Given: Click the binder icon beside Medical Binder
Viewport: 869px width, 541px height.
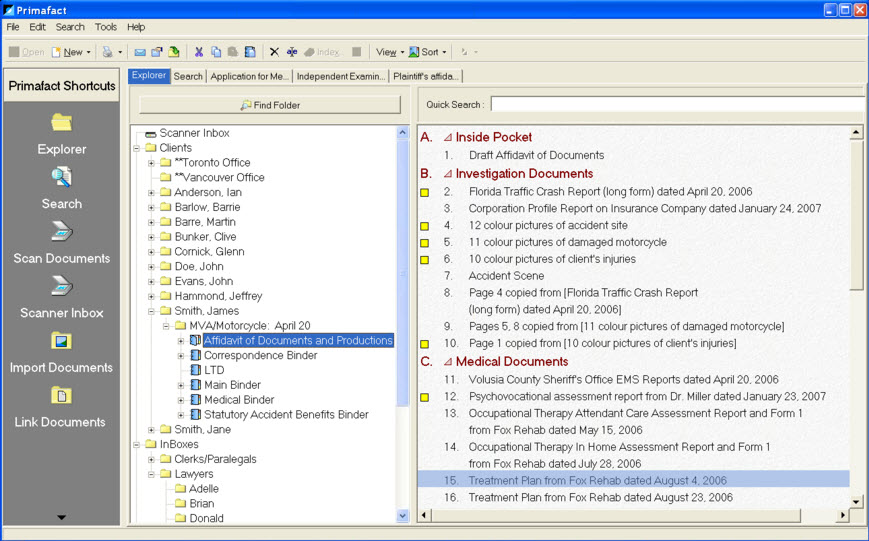Looking at the screenshot, I should [x=196, y=400].
